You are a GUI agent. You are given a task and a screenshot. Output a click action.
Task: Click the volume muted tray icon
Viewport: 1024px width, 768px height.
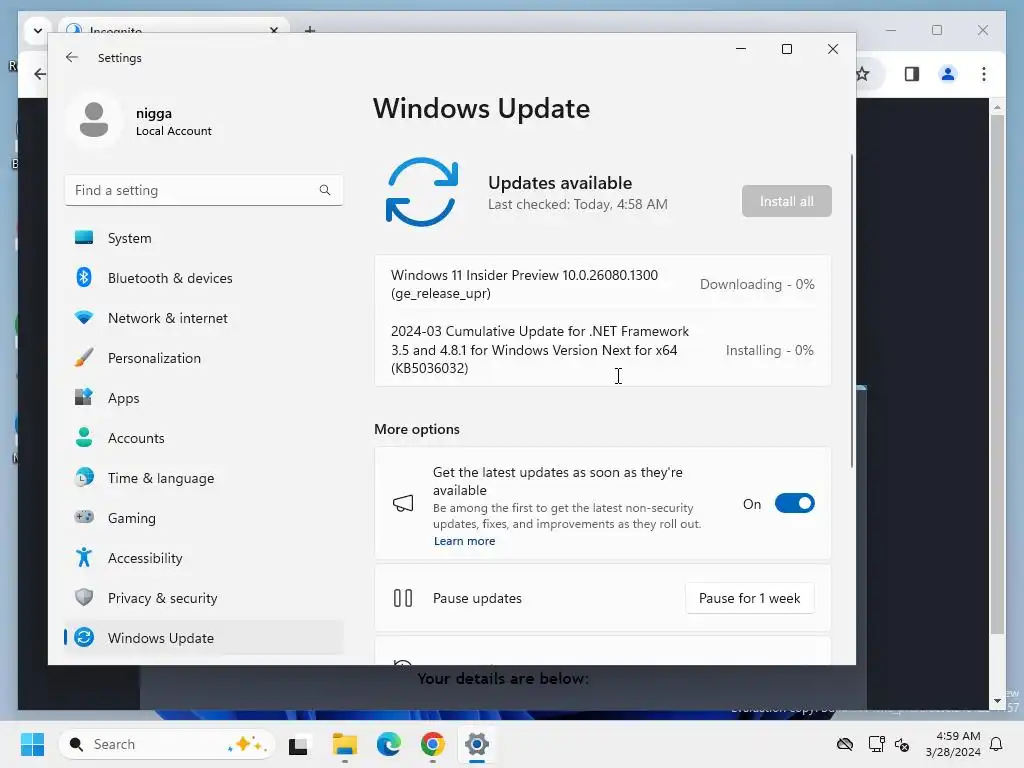point(902,744)
